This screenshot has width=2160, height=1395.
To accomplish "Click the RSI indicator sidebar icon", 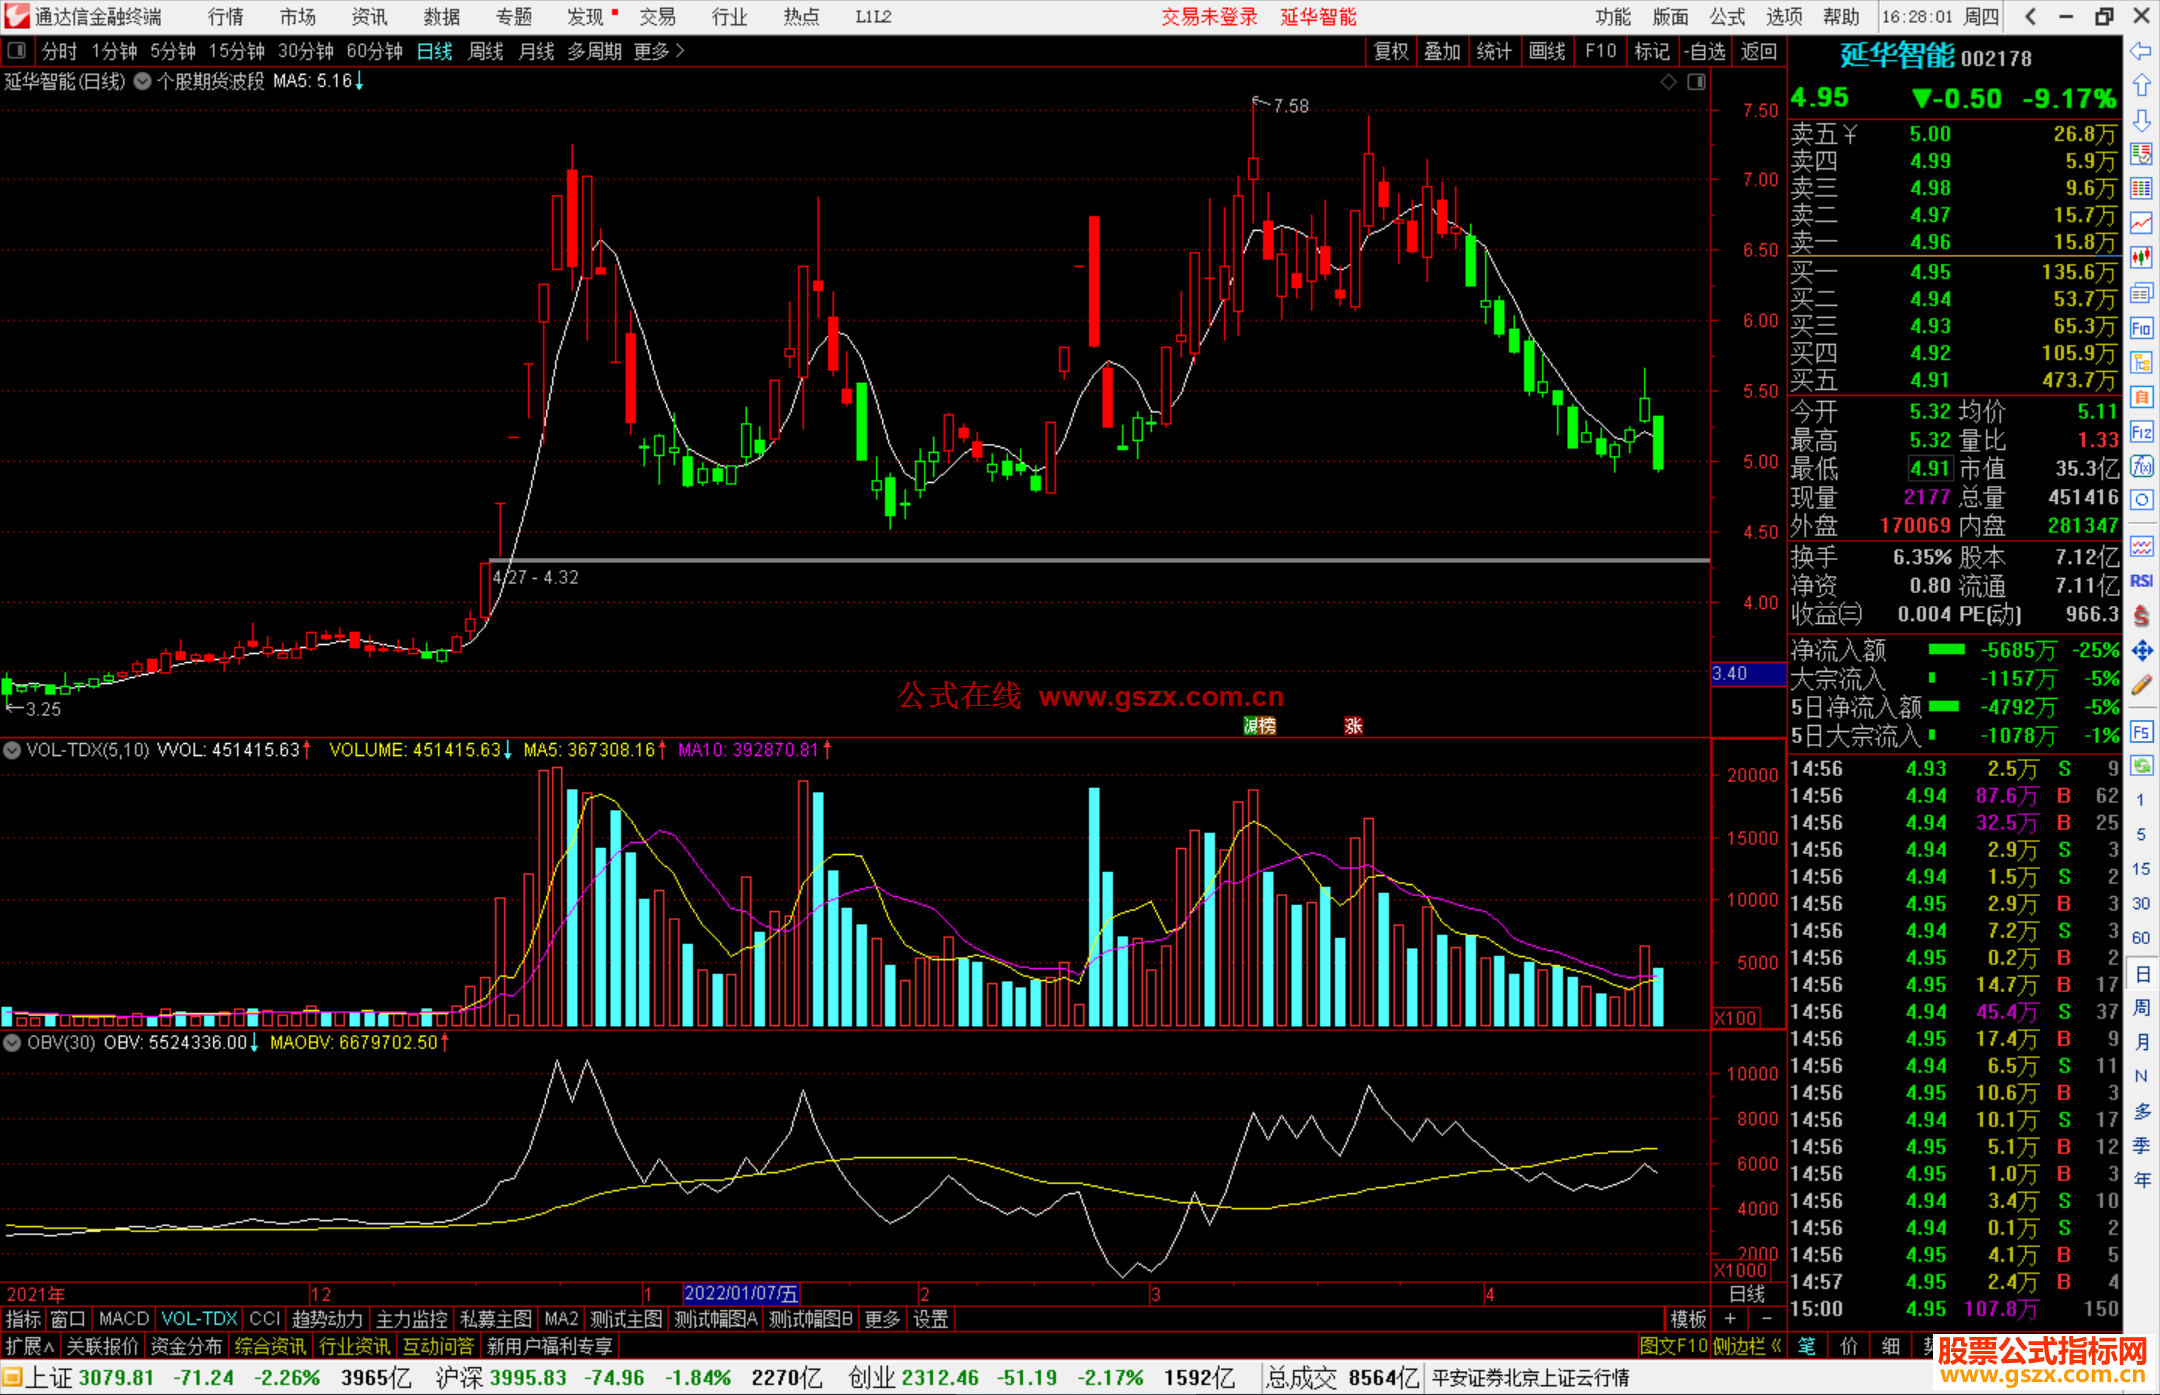I will pos(2141,581).
